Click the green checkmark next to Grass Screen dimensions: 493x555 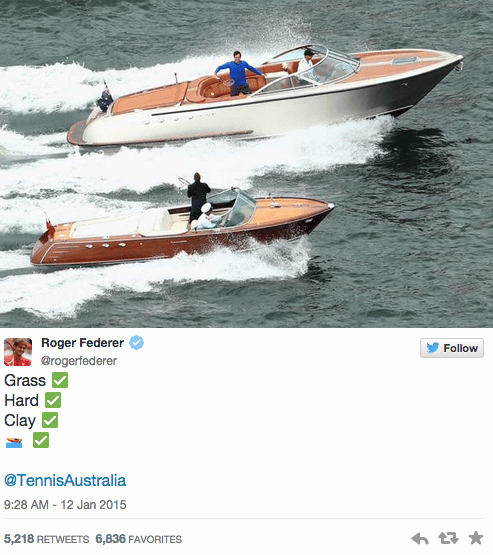(60, 380)
